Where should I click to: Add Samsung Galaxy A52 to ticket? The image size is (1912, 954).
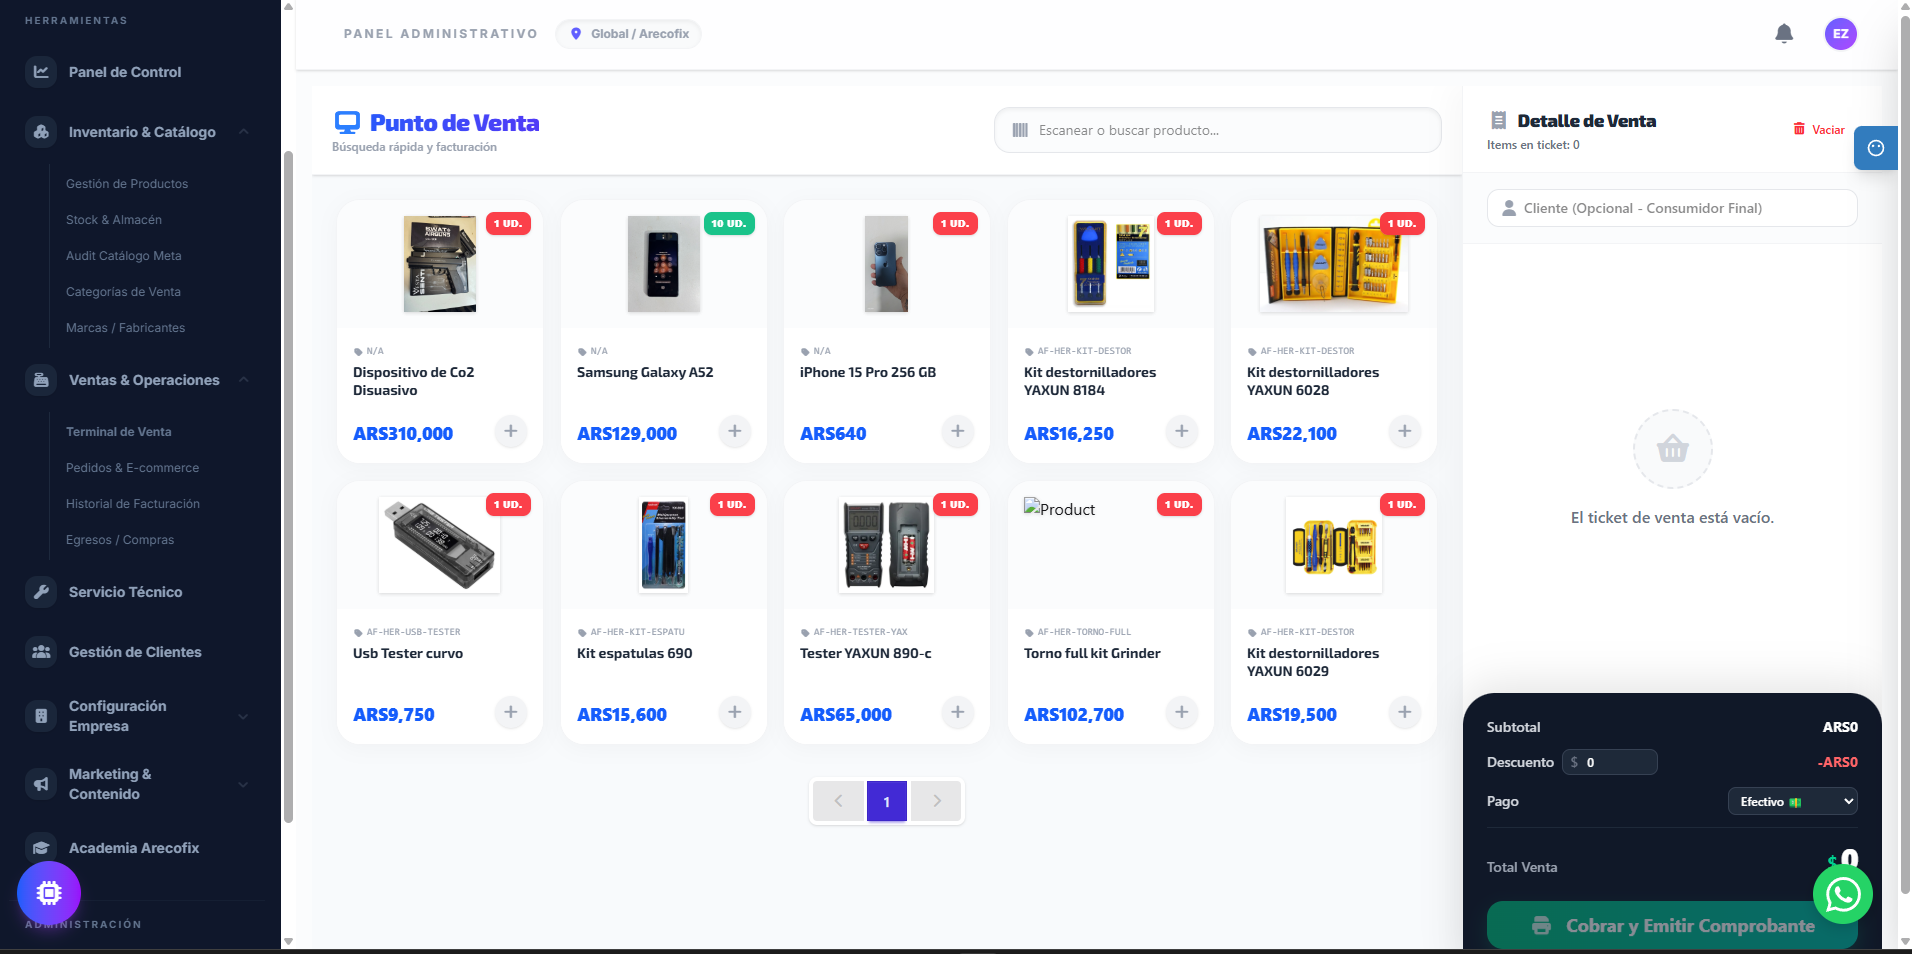(x=735, y=431)
